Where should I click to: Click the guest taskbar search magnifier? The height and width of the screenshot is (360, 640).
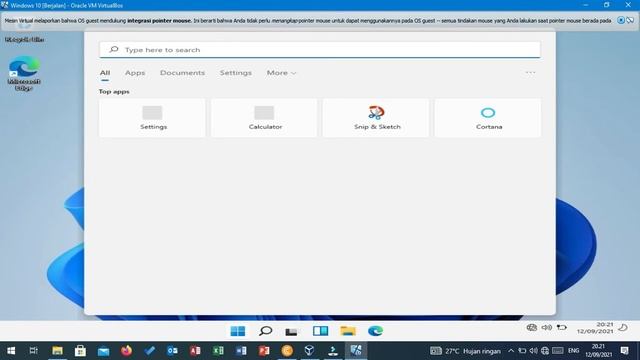point(265,331)
